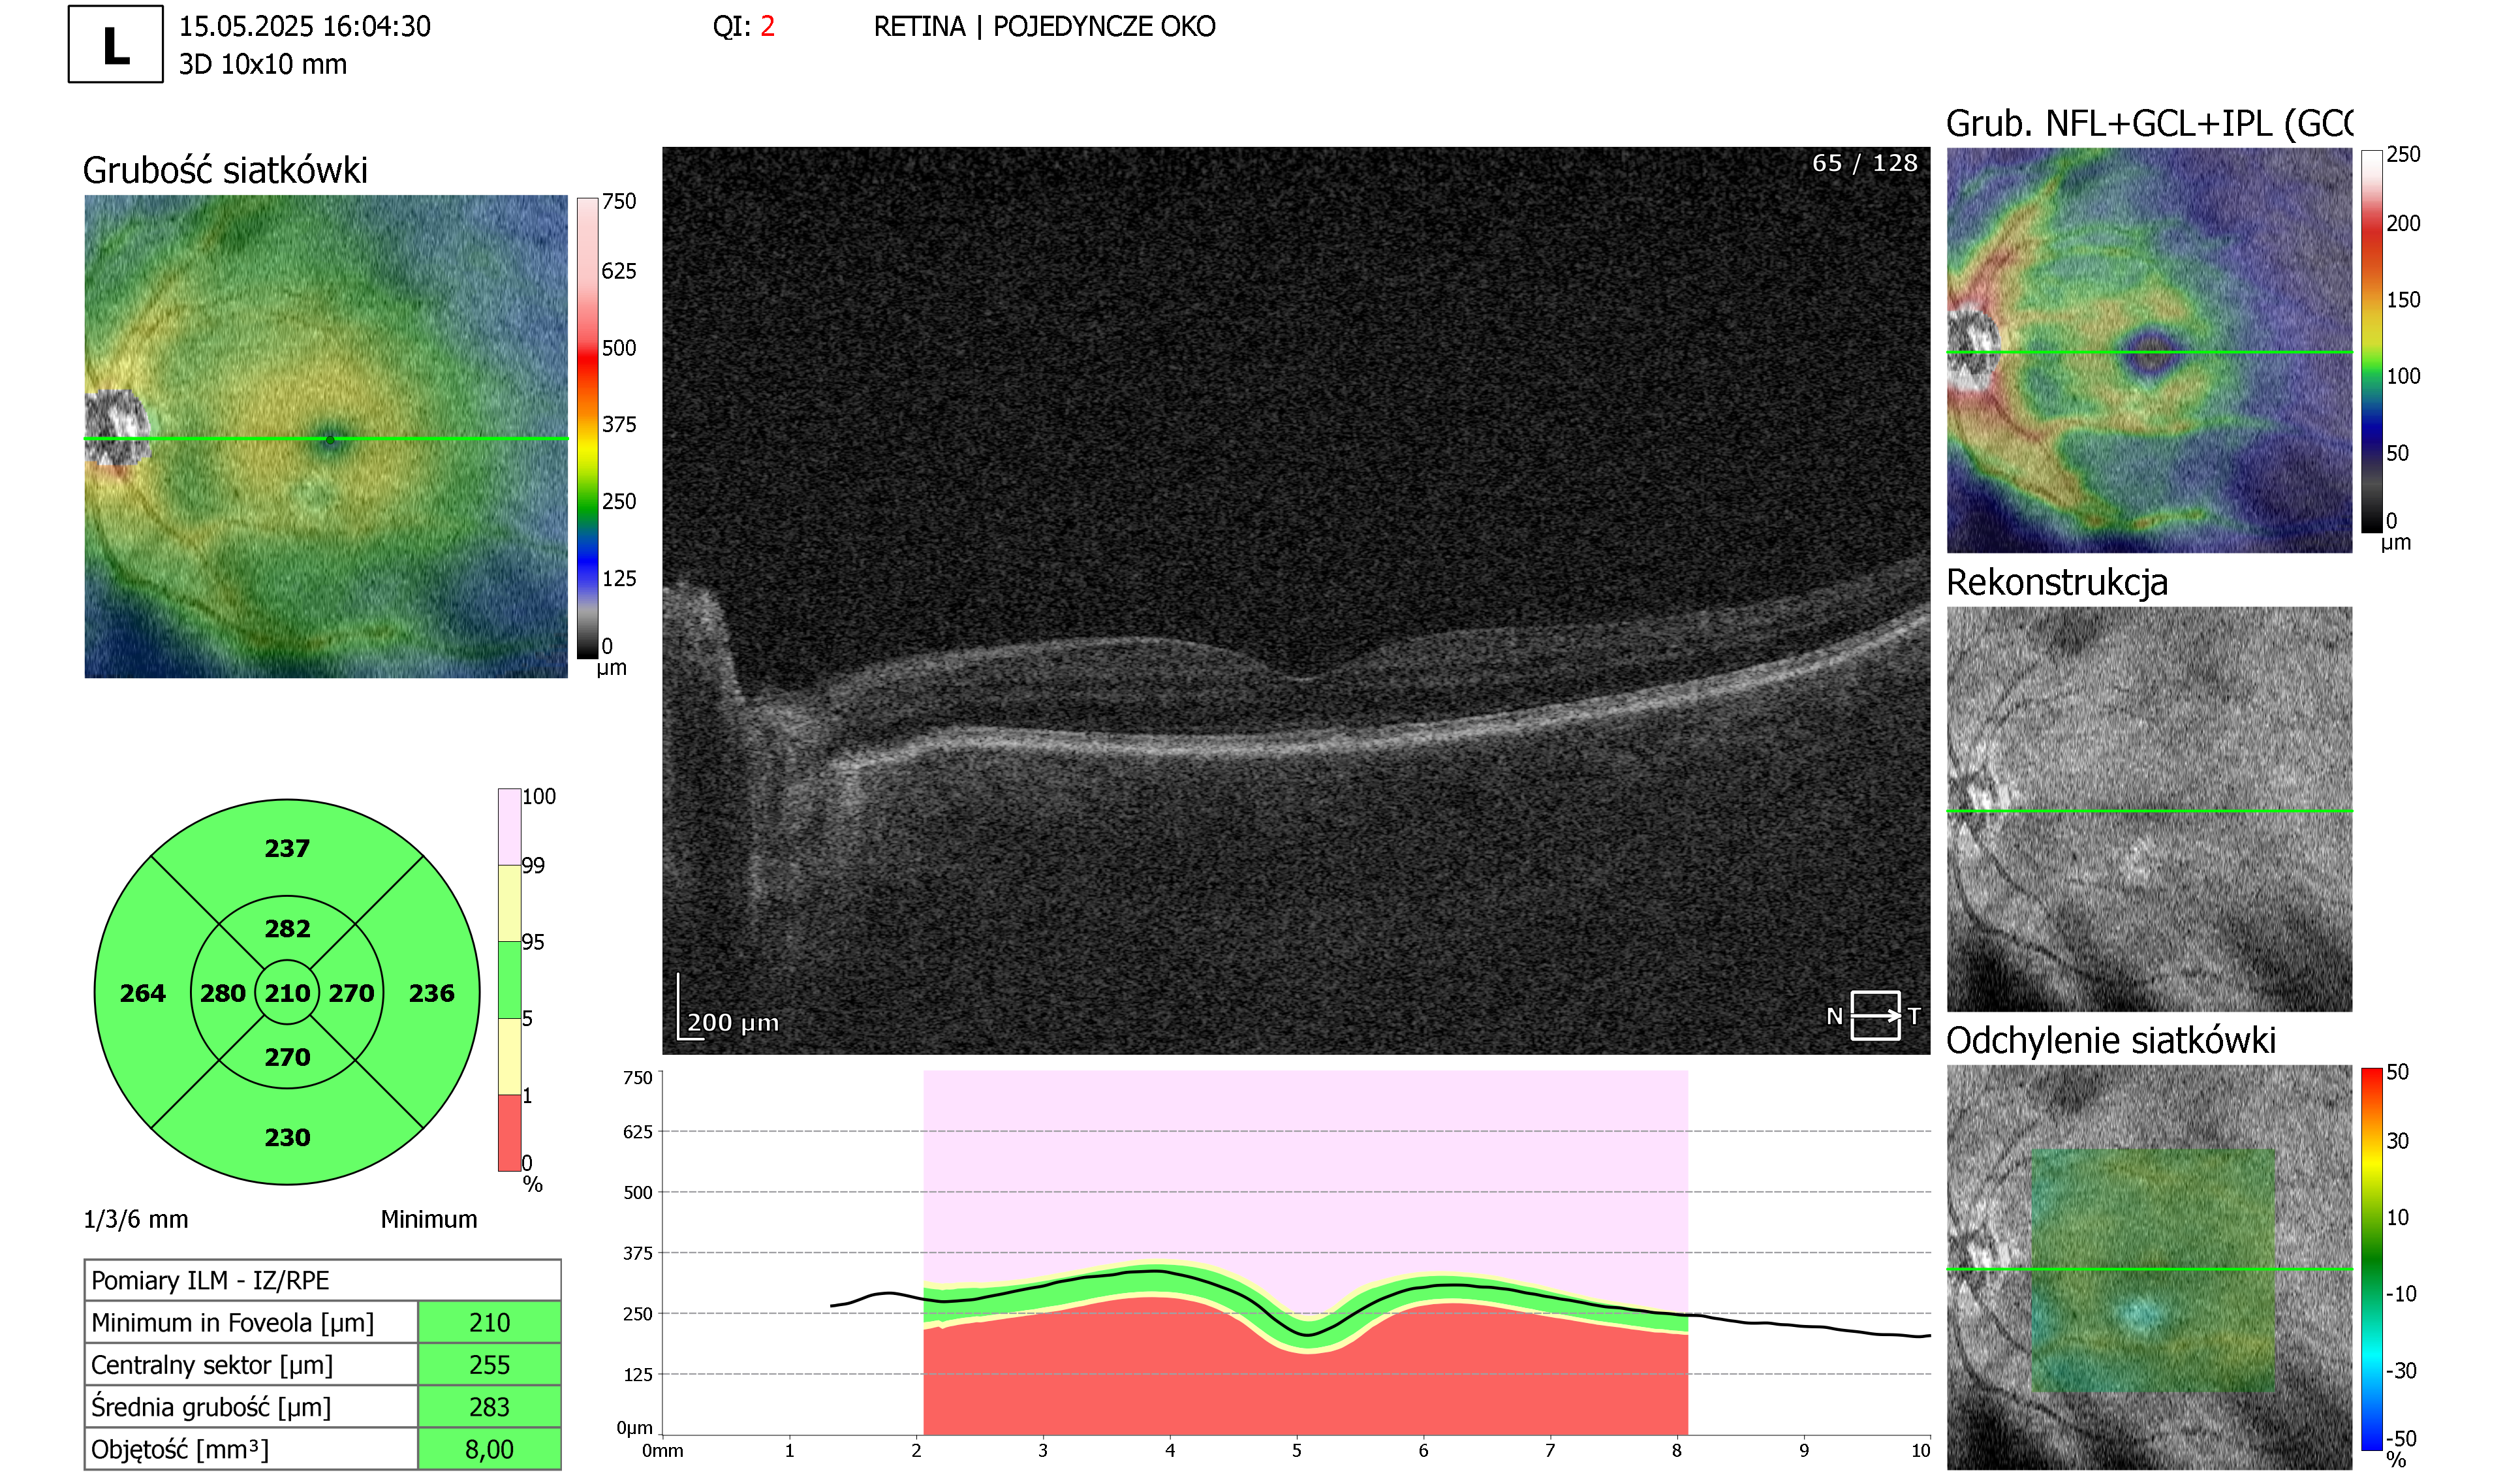Screen dimensions: 2520x1481
Task: Select outer superior sector value 237
Action: [287, 848]
